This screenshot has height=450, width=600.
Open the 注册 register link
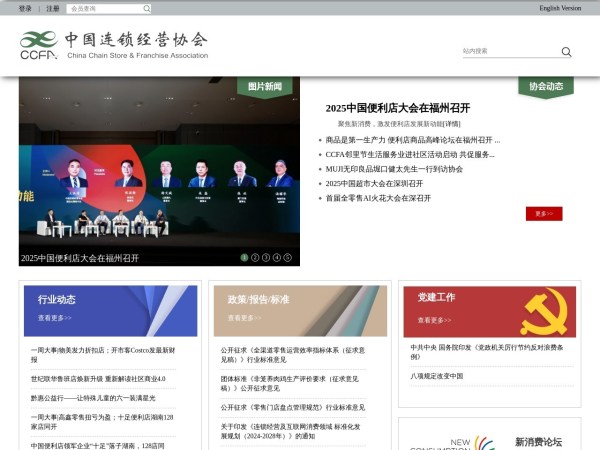(x=53, y=8)
